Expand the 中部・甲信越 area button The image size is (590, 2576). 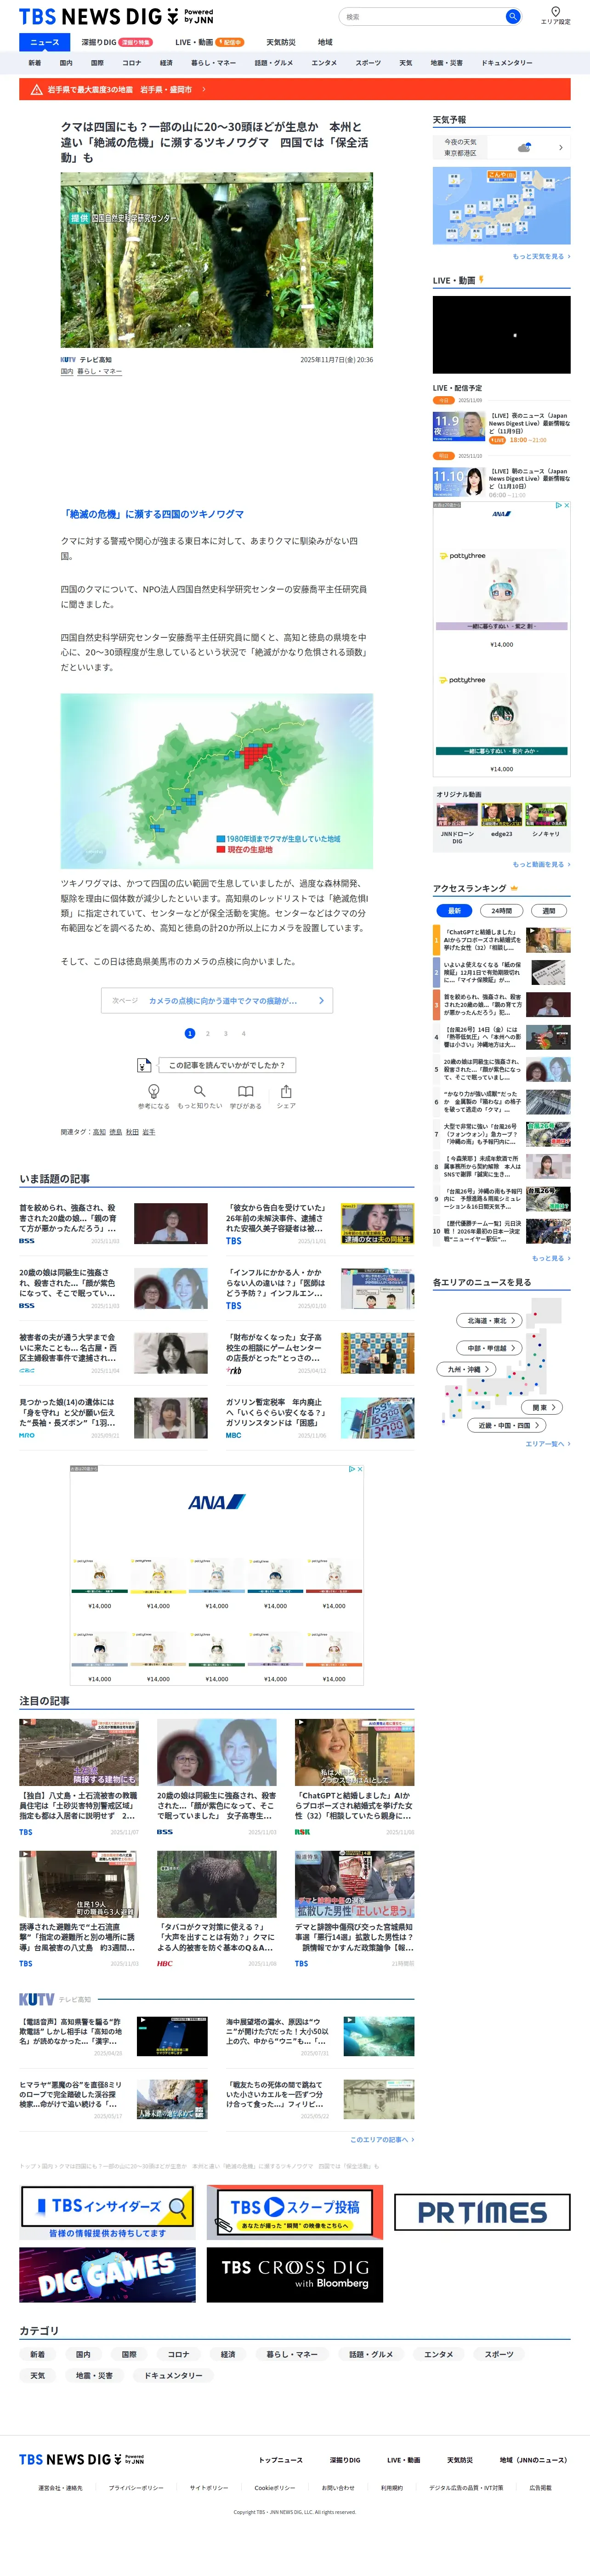click(x=488, y=1348)
